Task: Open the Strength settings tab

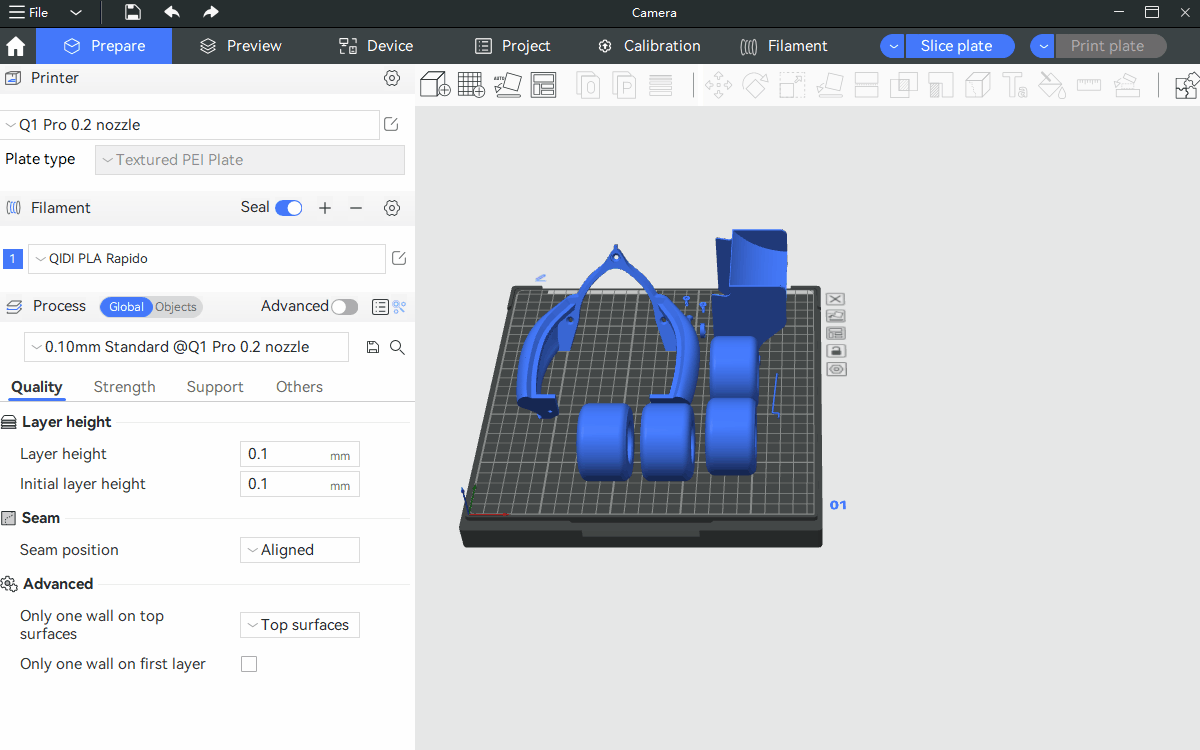Action: pyautogui.click(x=124, y=387)
